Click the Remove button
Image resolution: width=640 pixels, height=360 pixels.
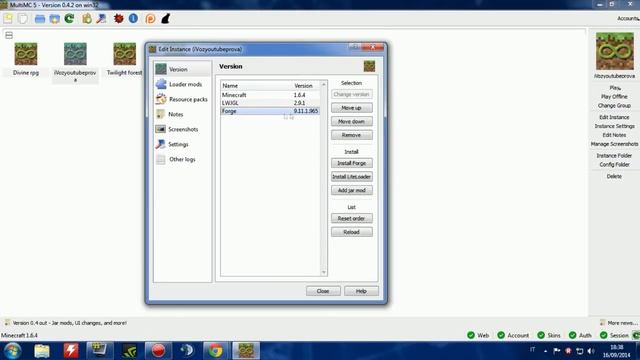[351, 135]
